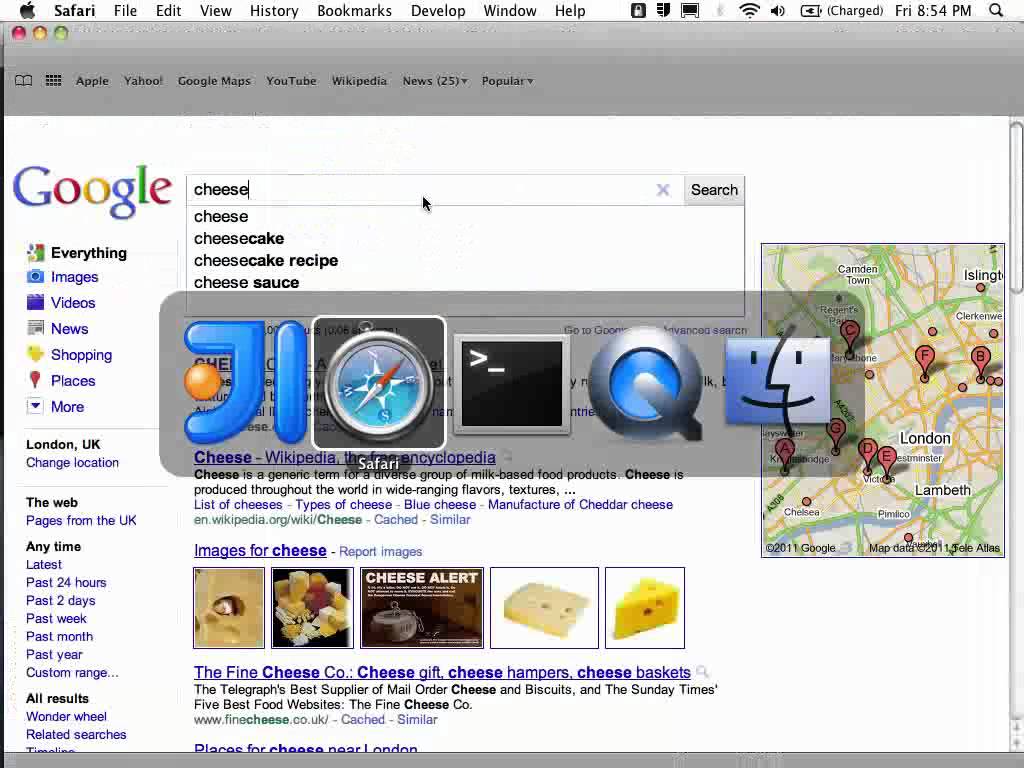The height and width of the screenshot is (768, 1024).
Task: Filter by Past week
Action: click(x=56, y=618)
